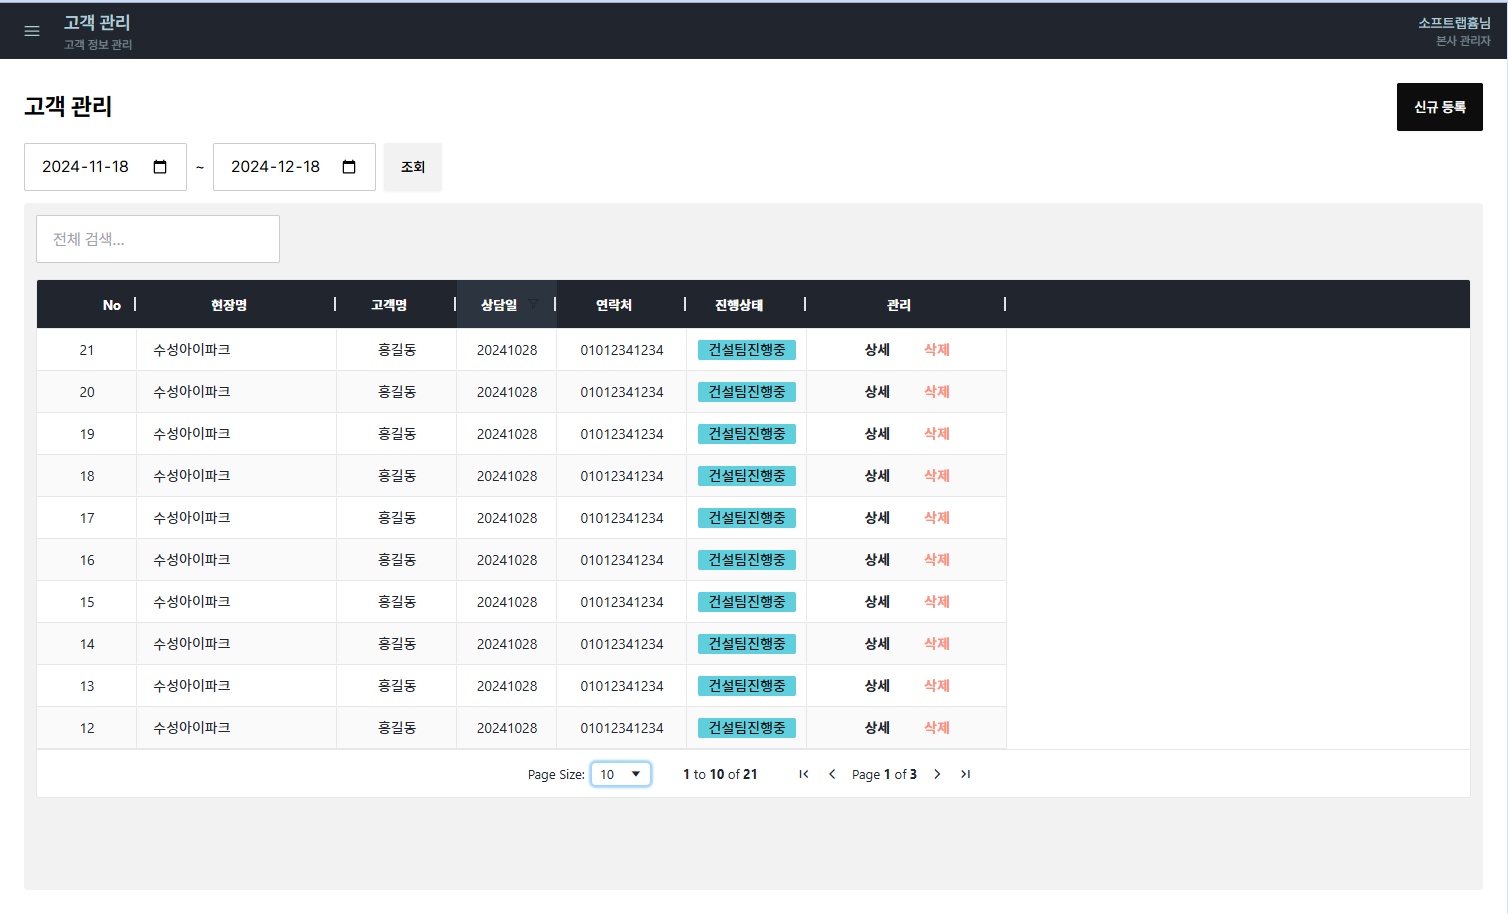The image size is (1508, 914).
Task: Delete row No 15 with 삭제
Action: tap(937, 602)
